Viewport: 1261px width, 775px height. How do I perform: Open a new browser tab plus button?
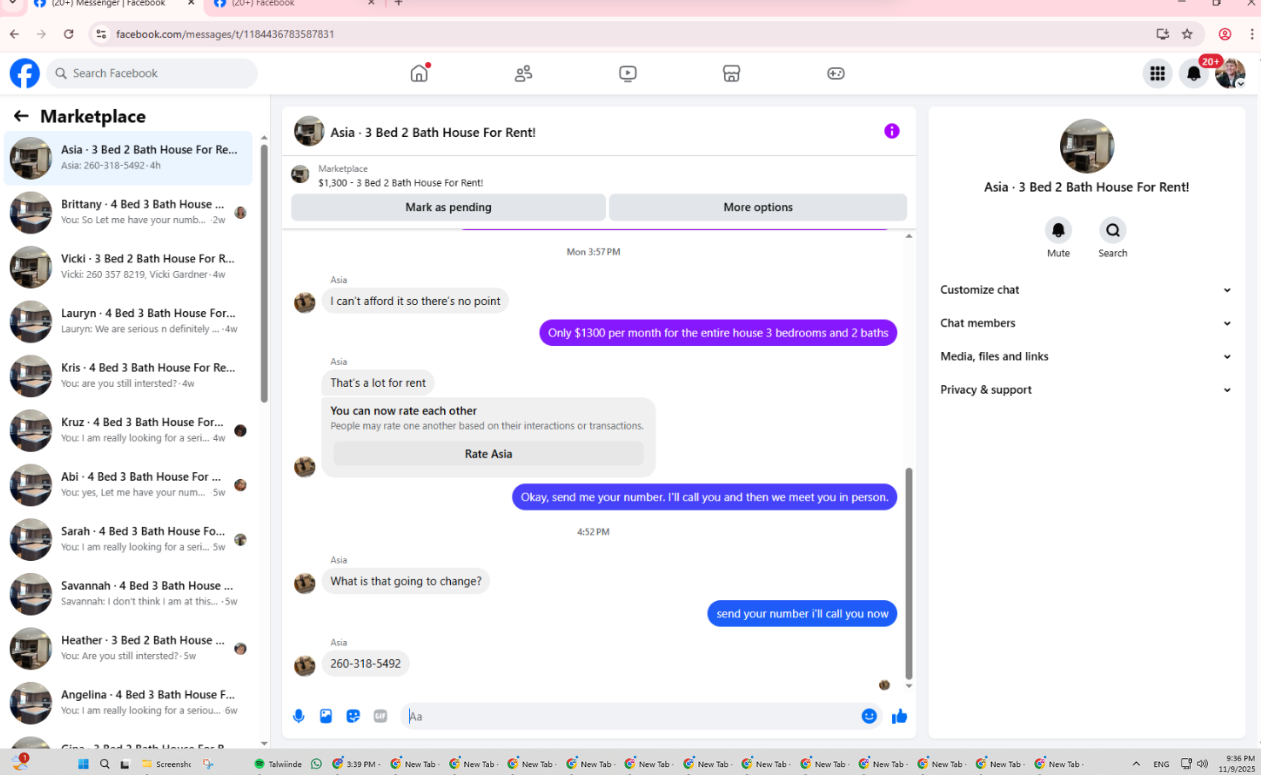(398, 3)
